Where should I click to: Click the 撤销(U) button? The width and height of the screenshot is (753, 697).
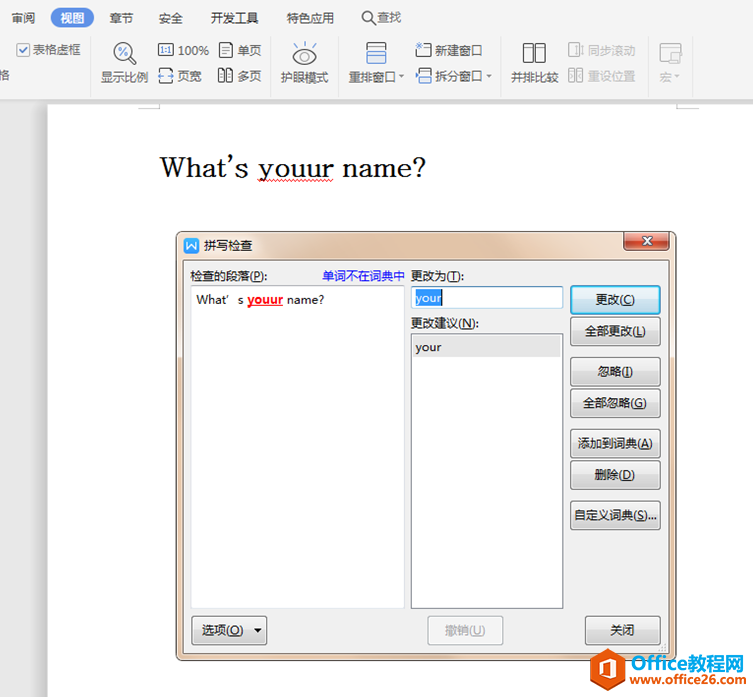coord(465,630)
